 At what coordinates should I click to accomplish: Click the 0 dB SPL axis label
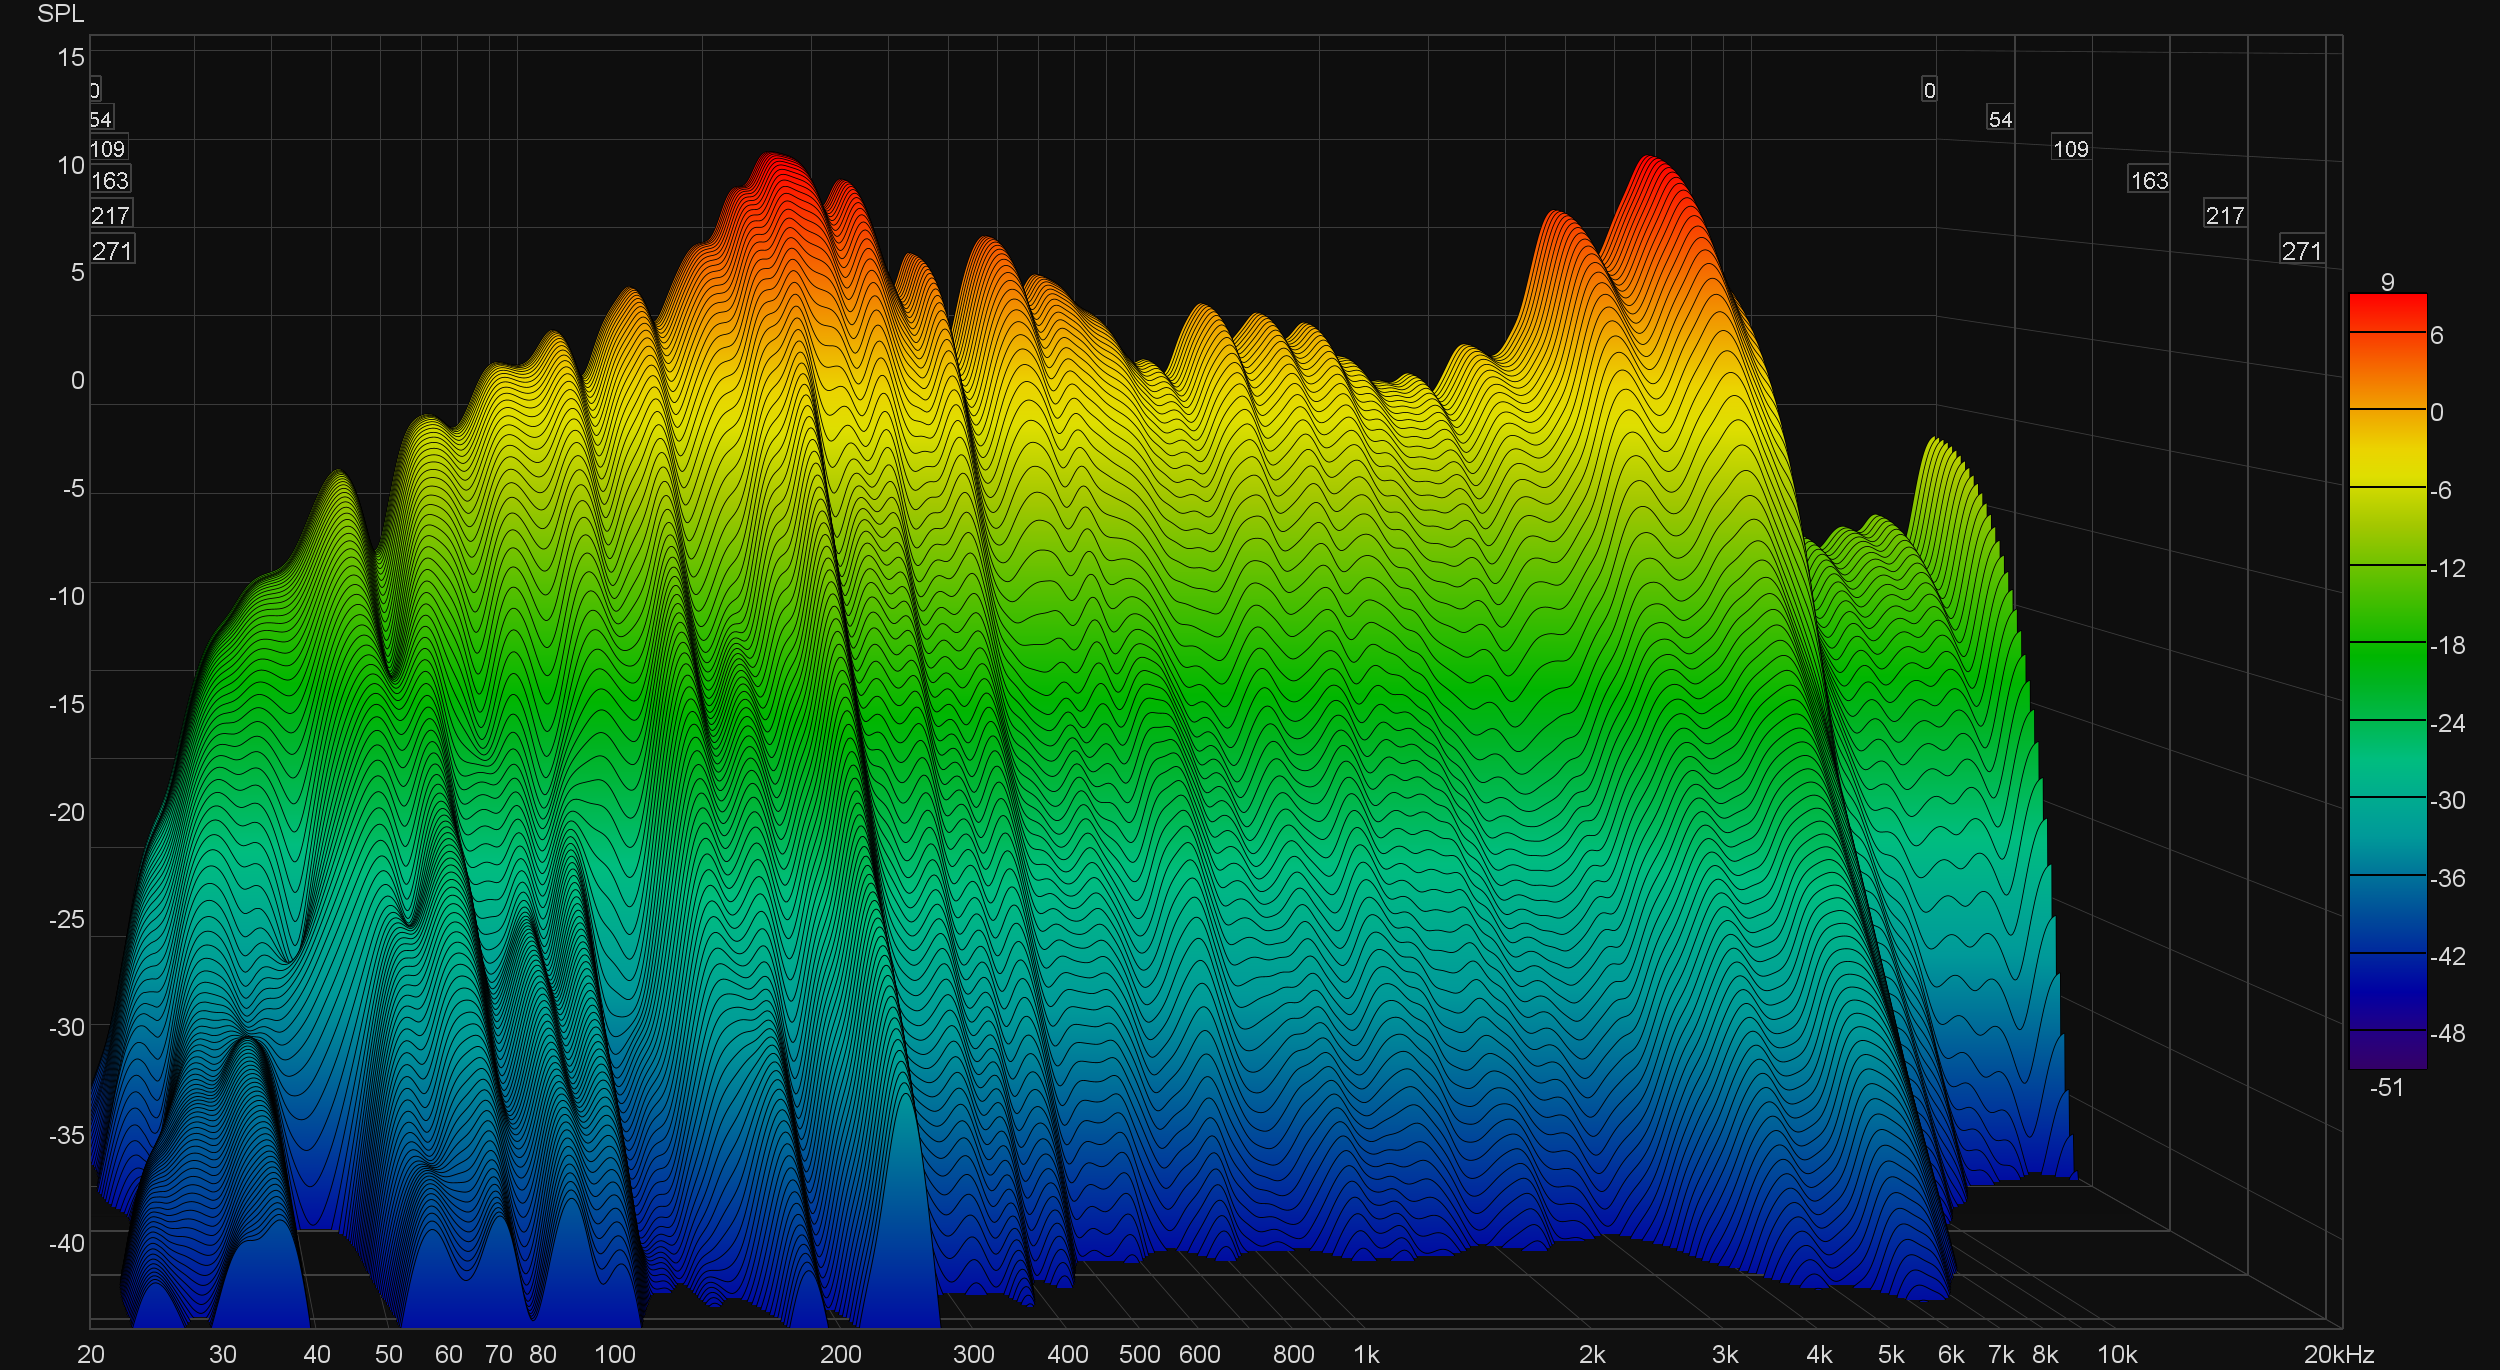[x=77, y=380]
